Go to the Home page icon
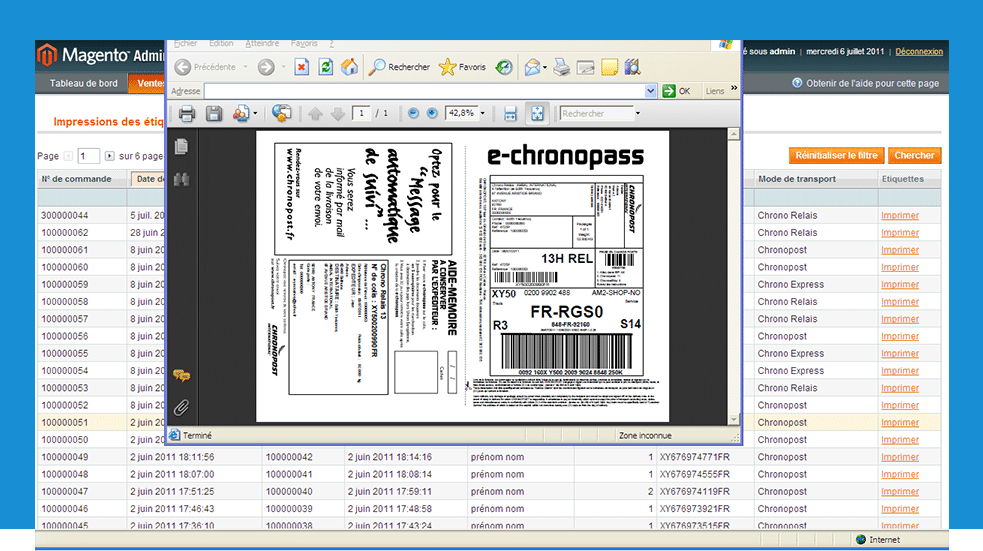Viewport: 983px width, 551px height. click(349, 67)
